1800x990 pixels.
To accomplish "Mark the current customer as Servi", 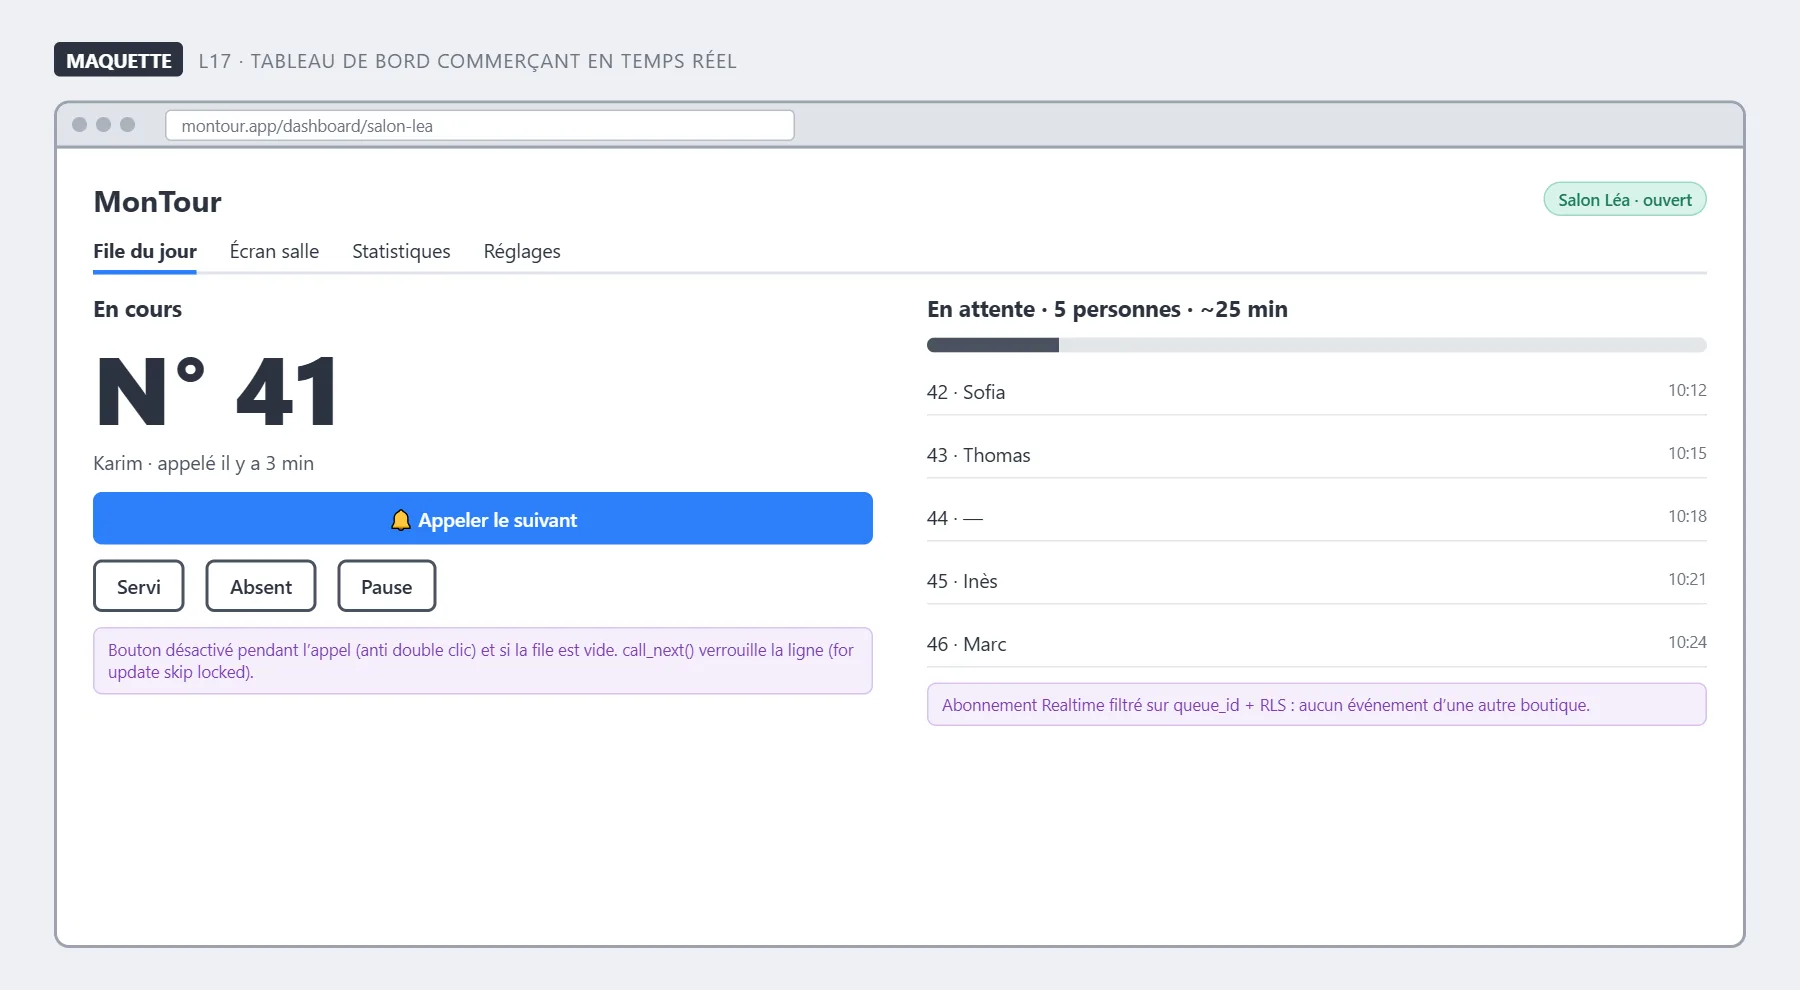I will [139, 586].
